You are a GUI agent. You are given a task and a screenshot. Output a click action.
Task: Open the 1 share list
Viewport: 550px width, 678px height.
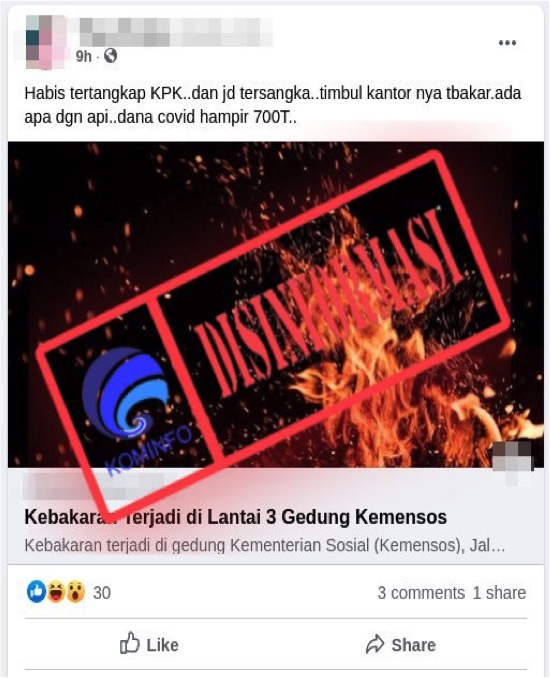(499, 592)
